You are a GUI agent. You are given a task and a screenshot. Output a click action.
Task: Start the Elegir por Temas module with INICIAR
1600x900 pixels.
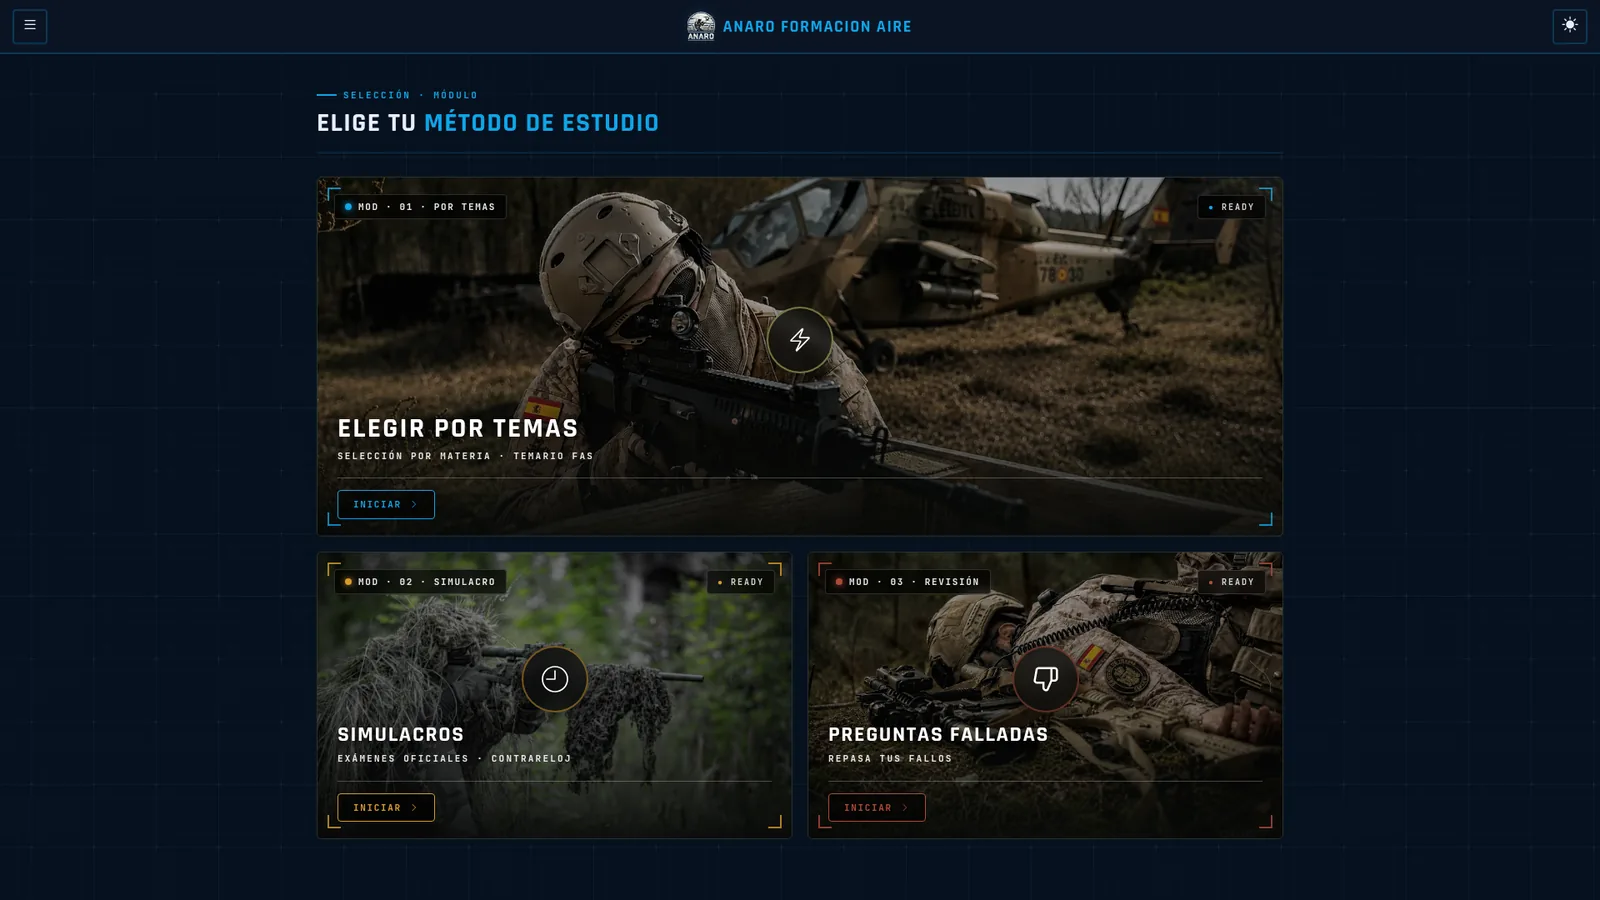click(386, 505)
